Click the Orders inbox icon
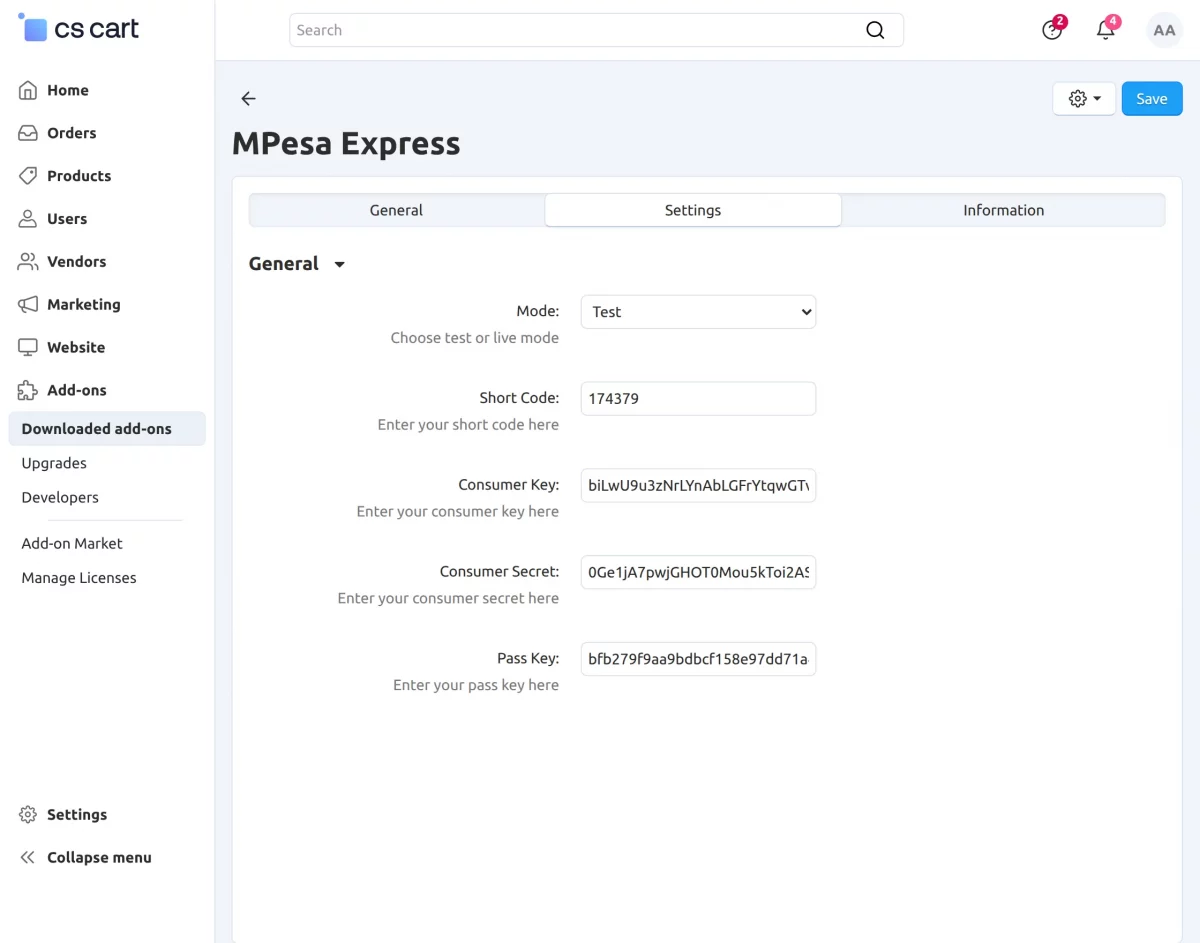Viewport: 1200px width, 943px height. tap(28, 133)
